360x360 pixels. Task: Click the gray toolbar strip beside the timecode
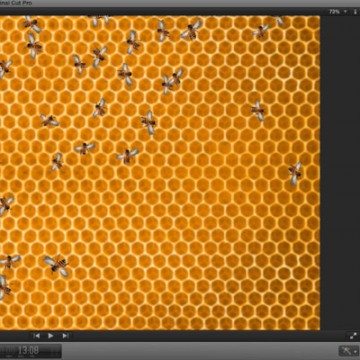[x=200, y=351]
